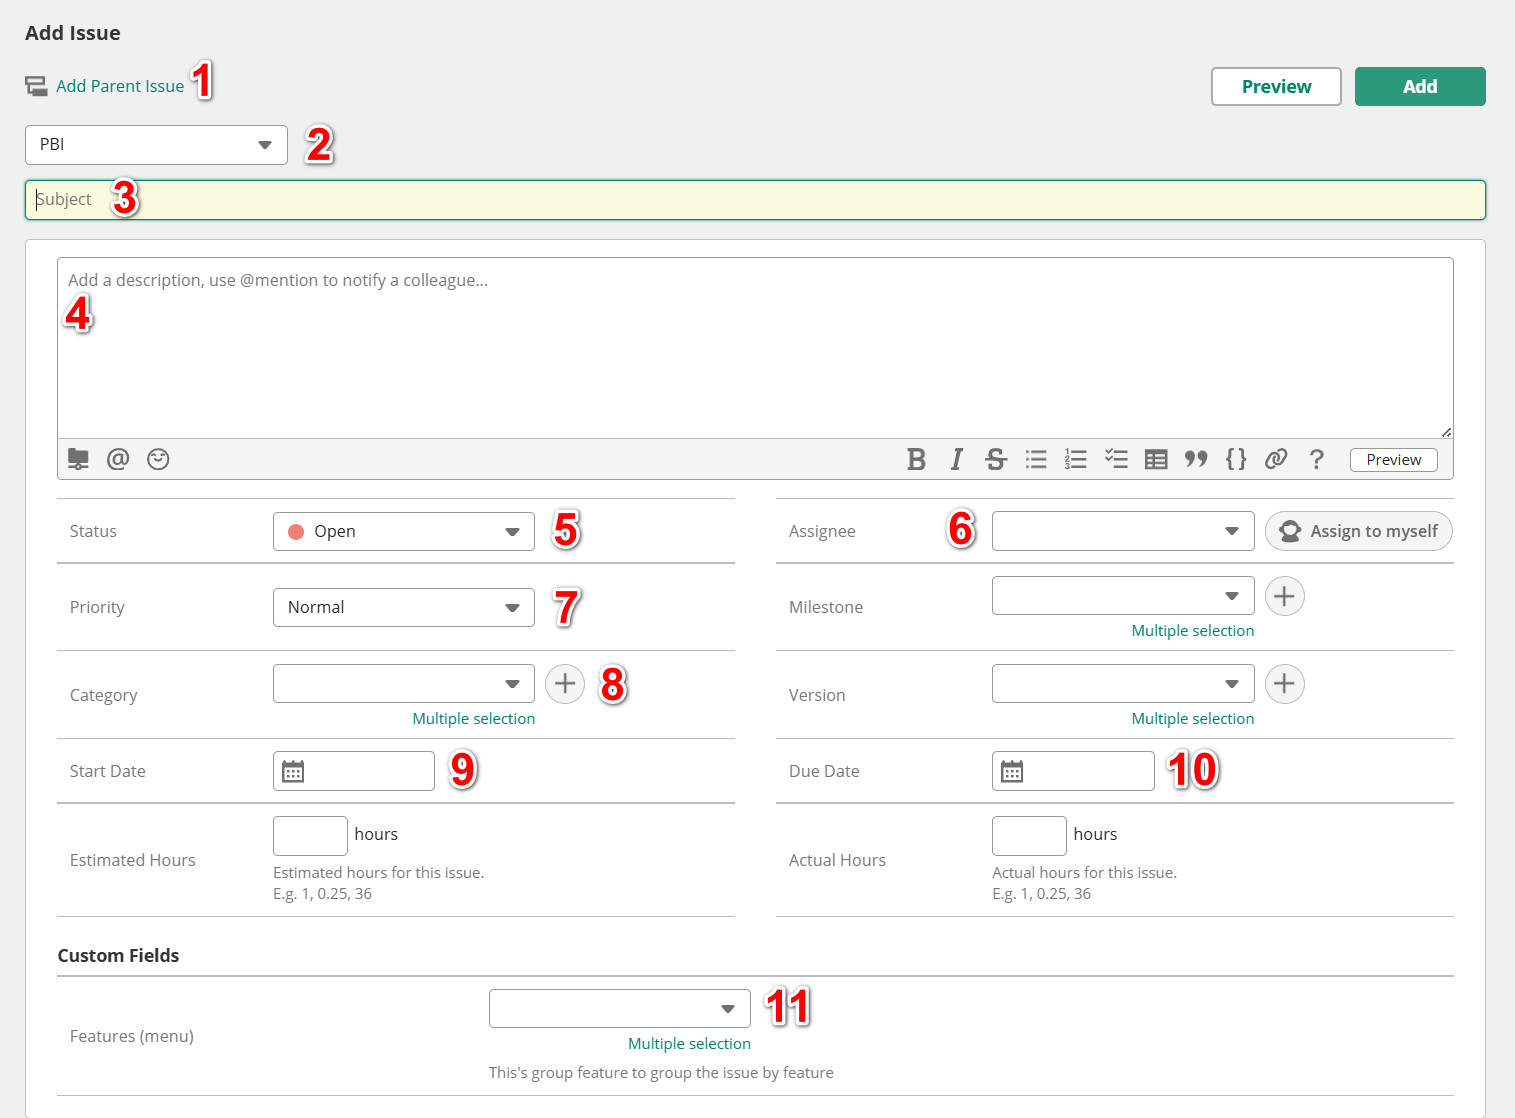Viewport: 1515px width, 1118px height.
Task: Open formatting help question mark
Action: point(1316,459)
